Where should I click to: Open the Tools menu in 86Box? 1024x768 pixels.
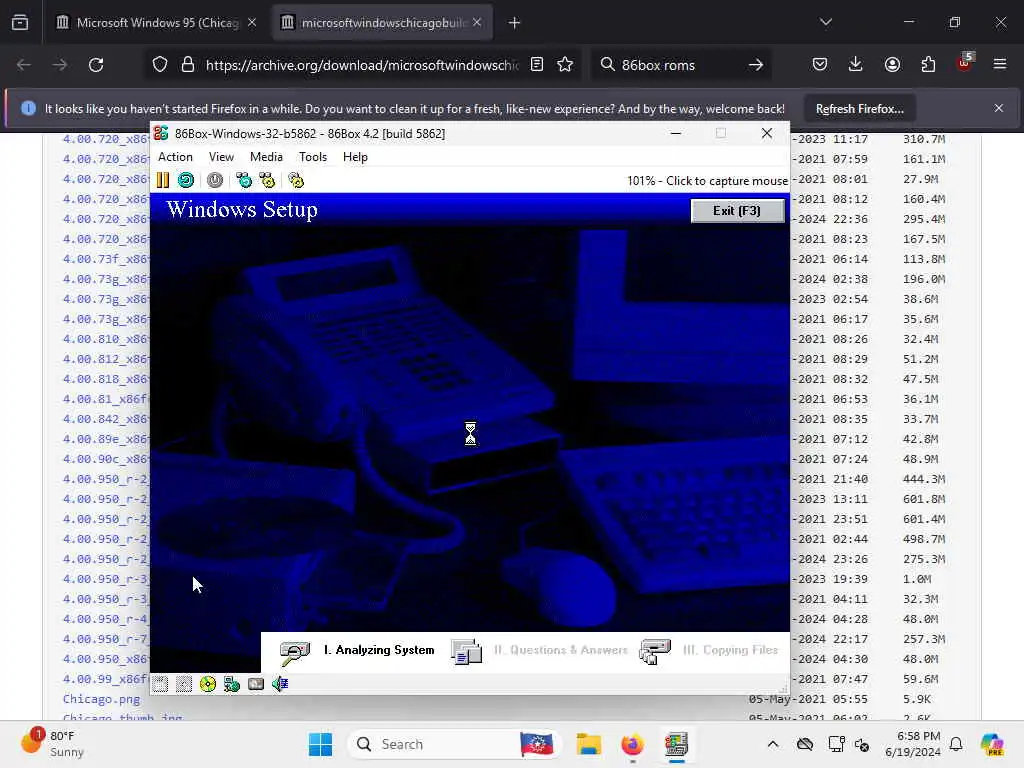pyautogui.click(x=313, y=157)
